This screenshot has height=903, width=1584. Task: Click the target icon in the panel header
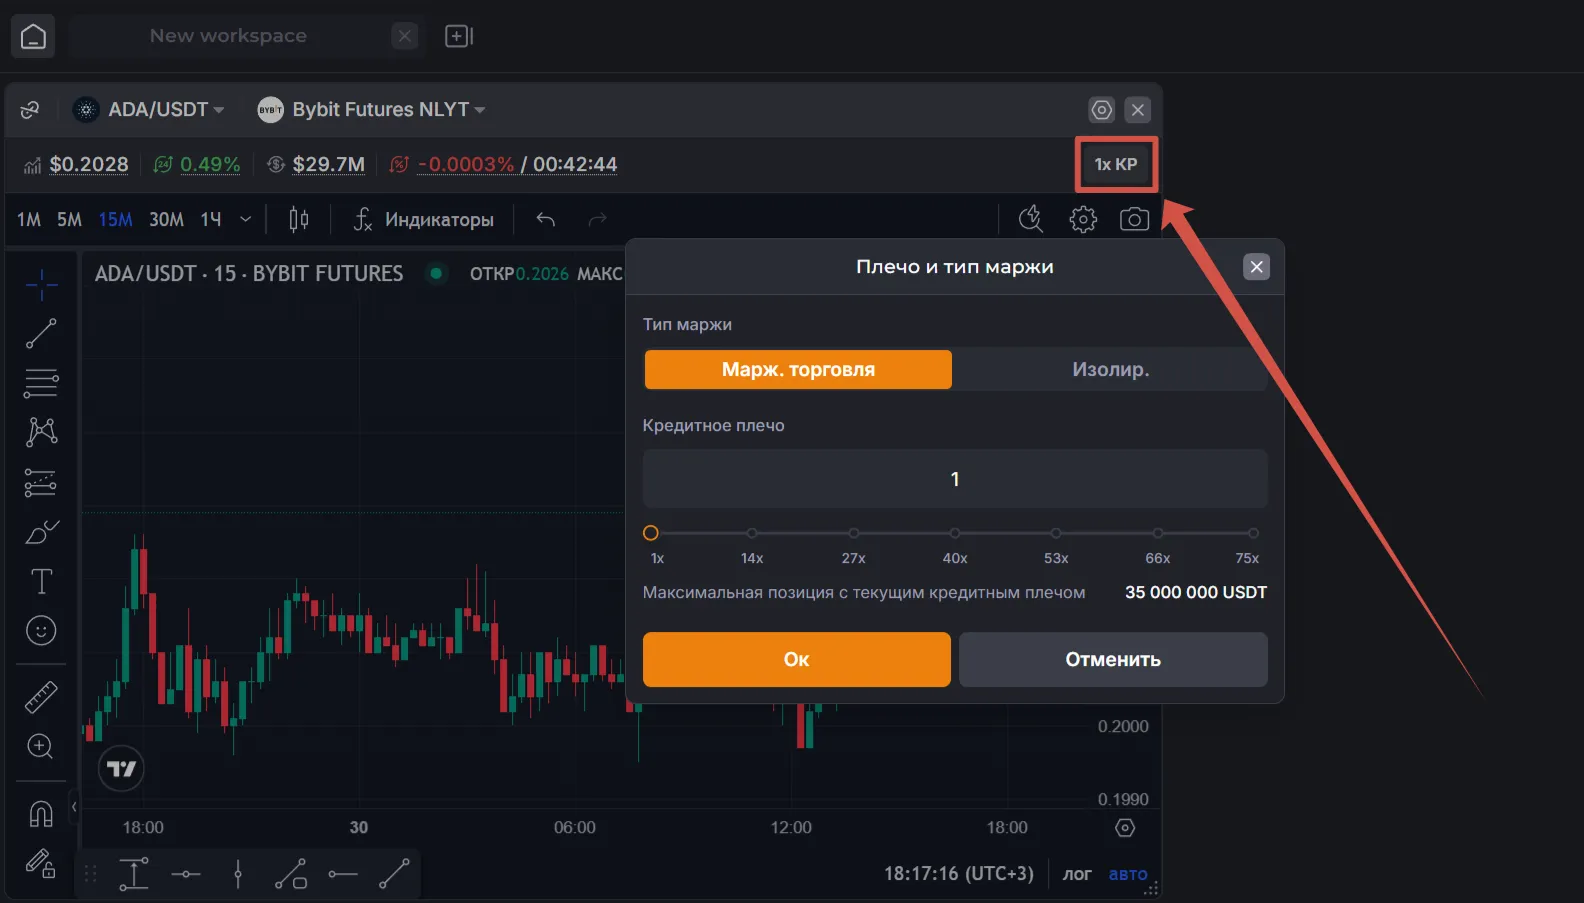[x=1101, y=110]
